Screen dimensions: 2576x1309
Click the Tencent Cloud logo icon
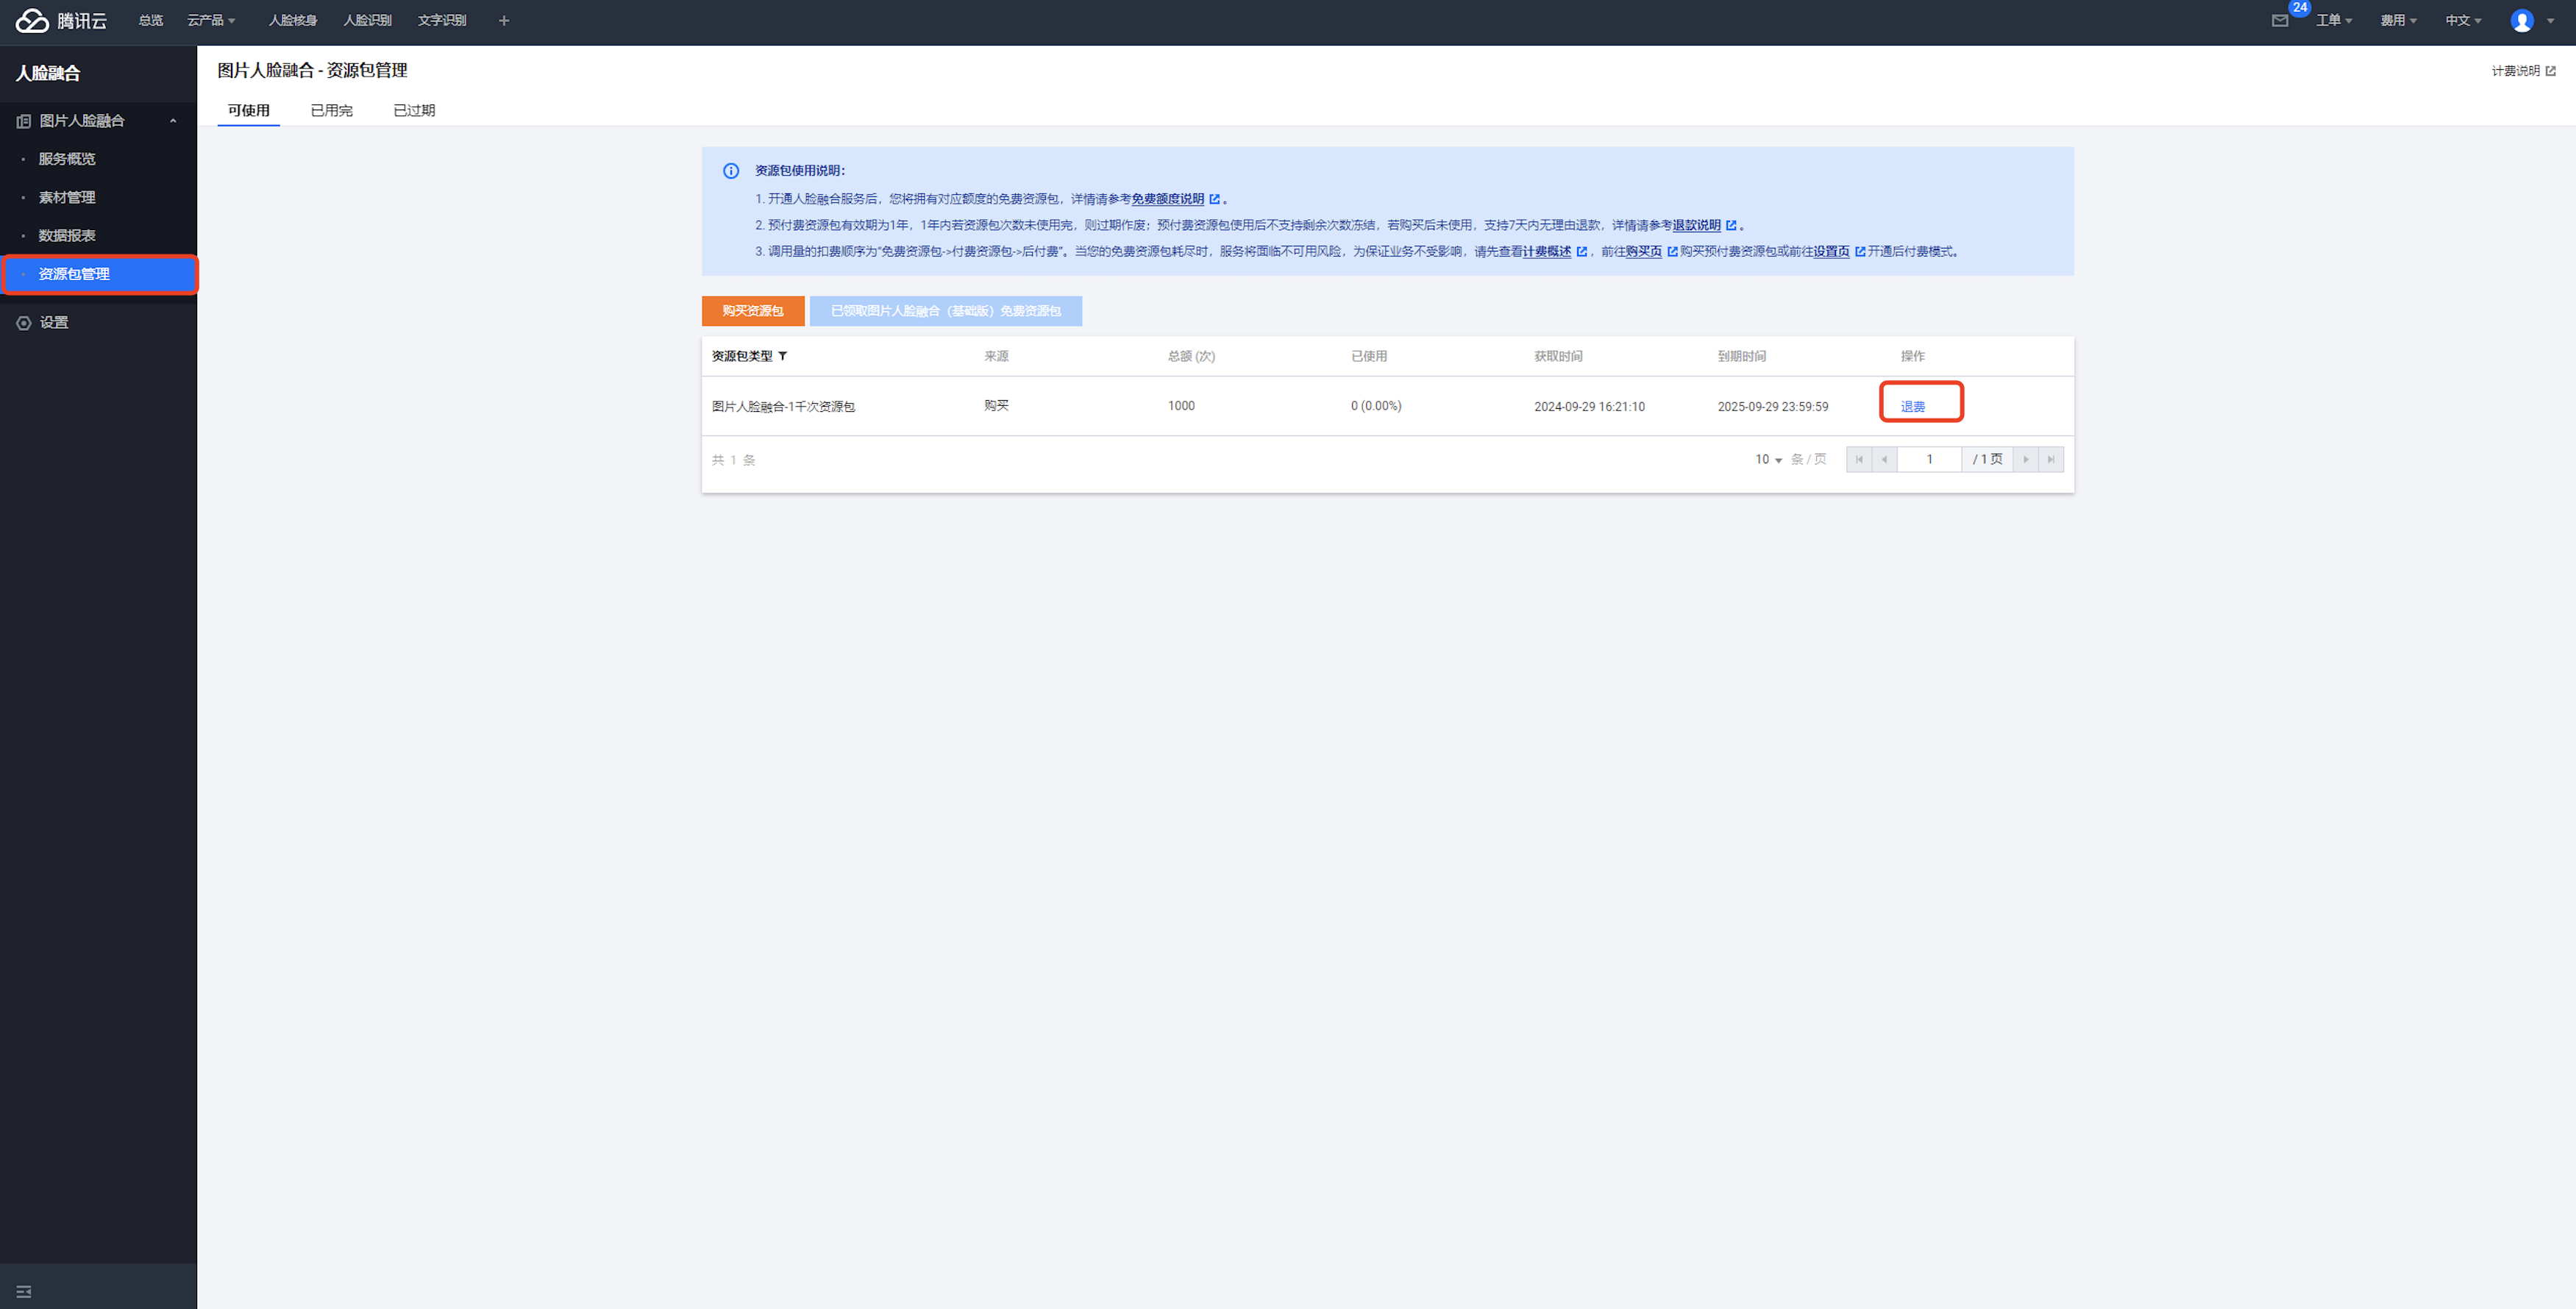pyautogui.click(x=32, y=20)
